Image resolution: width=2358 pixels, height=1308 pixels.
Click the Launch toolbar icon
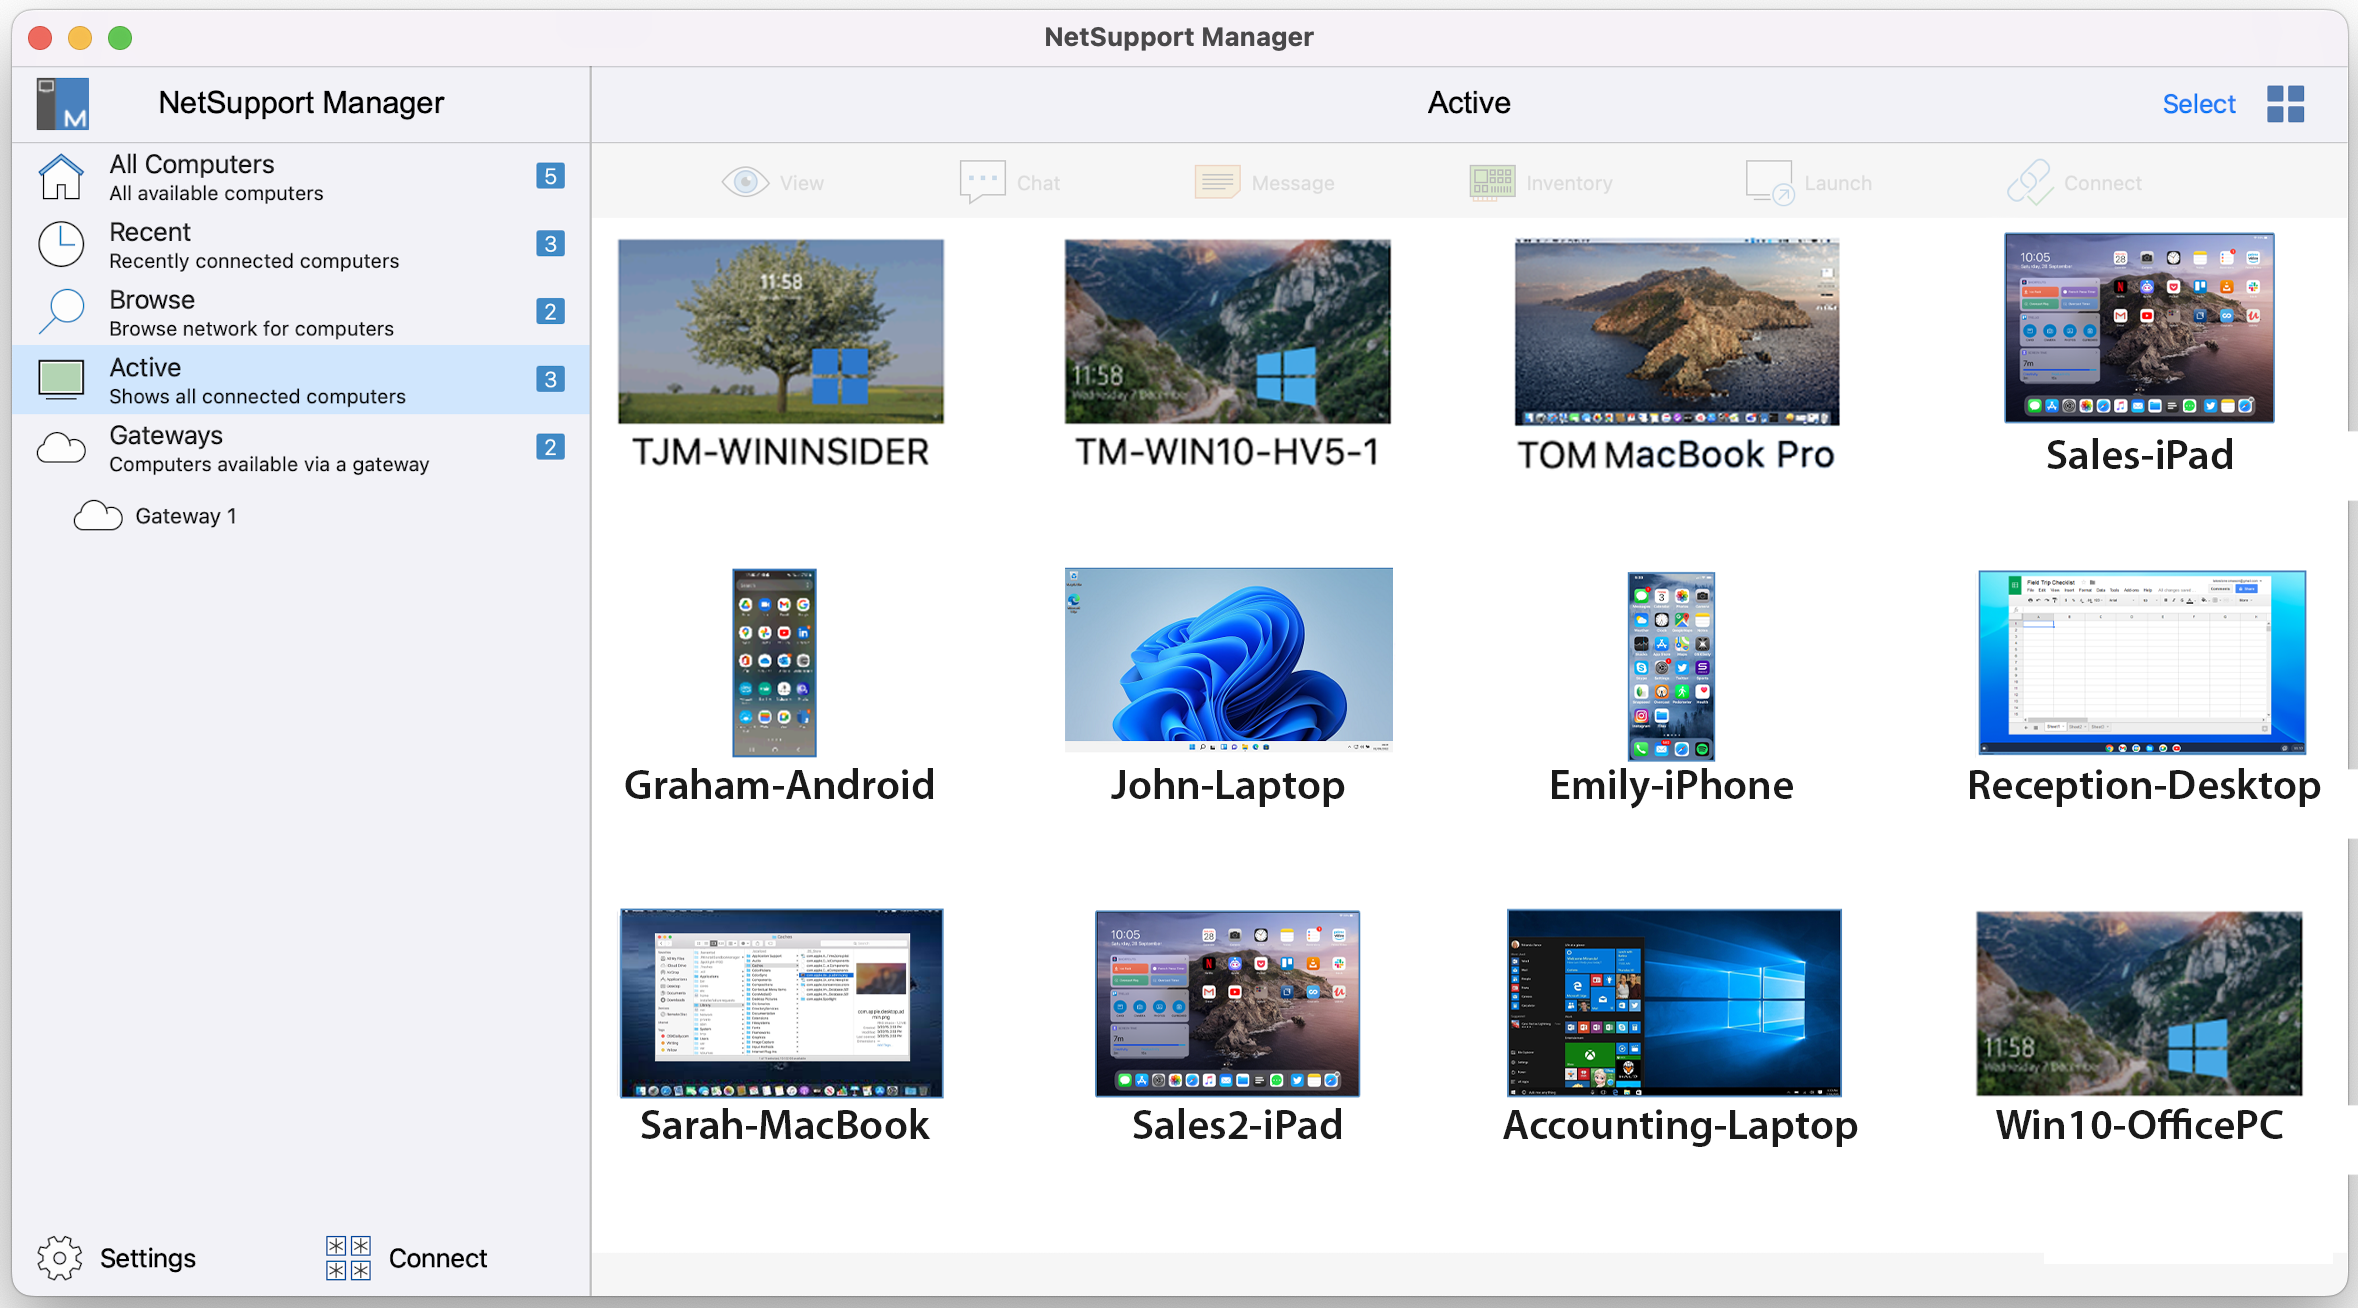(x=1768, y=182)
